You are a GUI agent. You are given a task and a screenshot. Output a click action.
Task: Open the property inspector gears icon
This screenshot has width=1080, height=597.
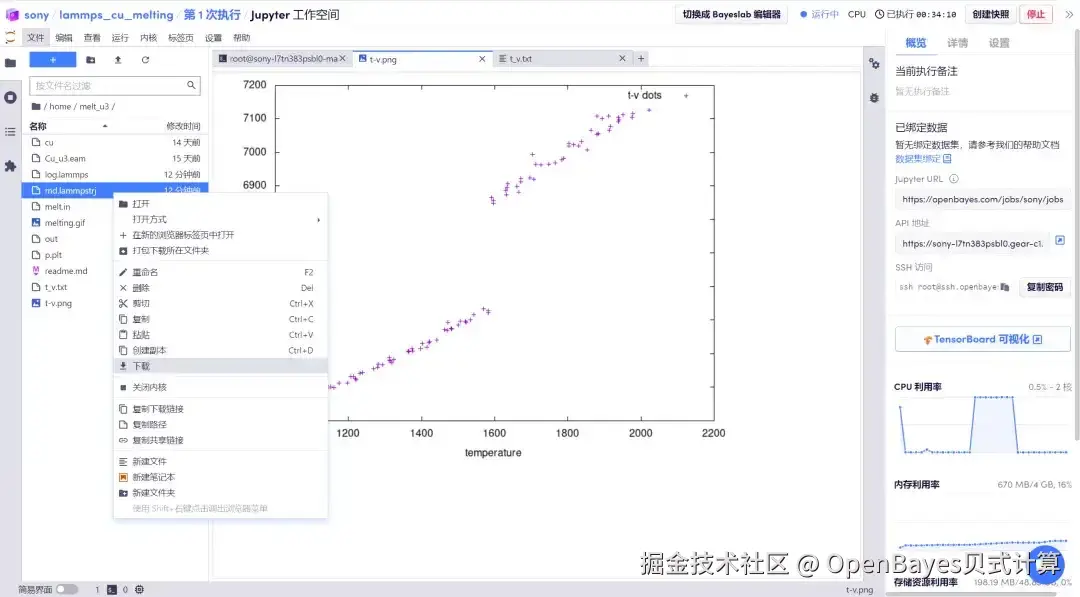point(874,63)
